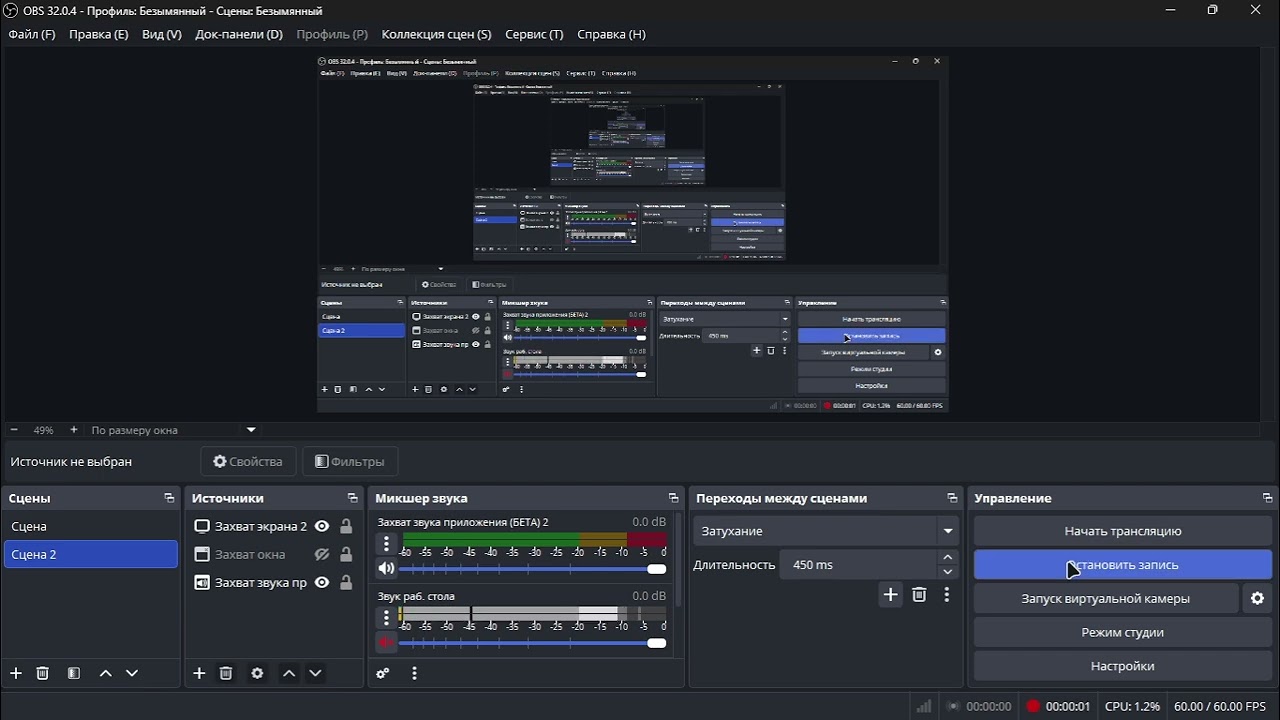Open scene filters icon in Scenes panel
This screenshot has width=1280, height=720.
pyautogui.click(x=73, y=673)
